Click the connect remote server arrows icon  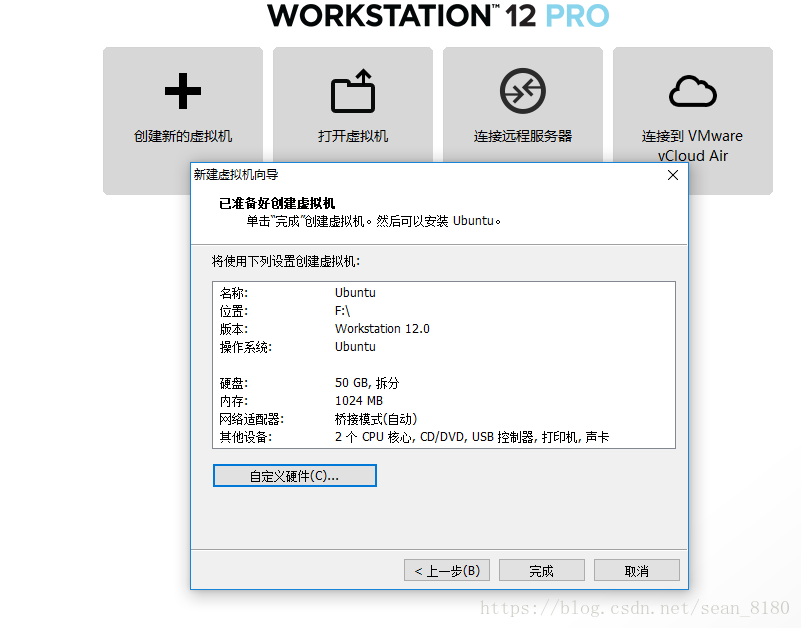tap(523, 91)
